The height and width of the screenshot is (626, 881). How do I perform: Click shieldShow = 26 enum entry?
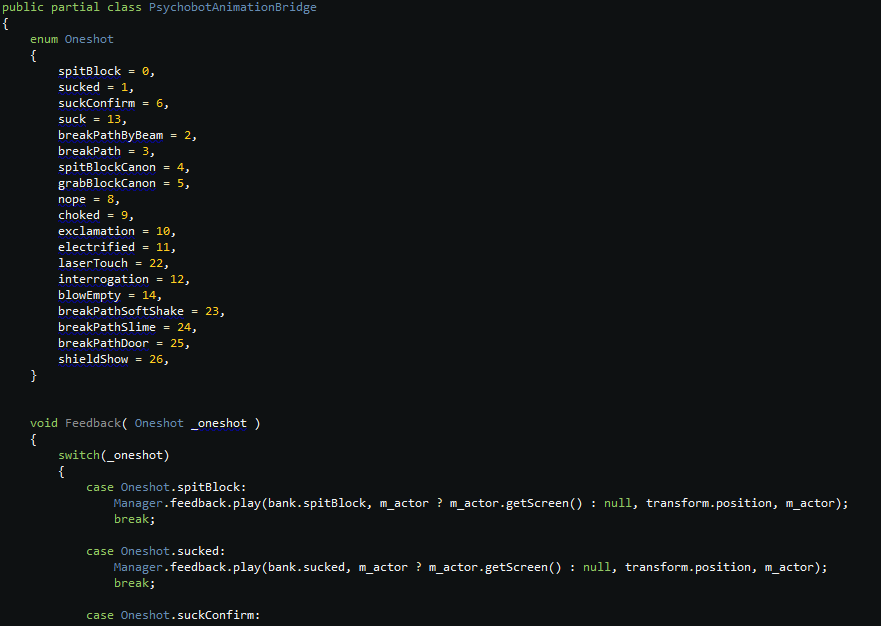coord(113,360)
